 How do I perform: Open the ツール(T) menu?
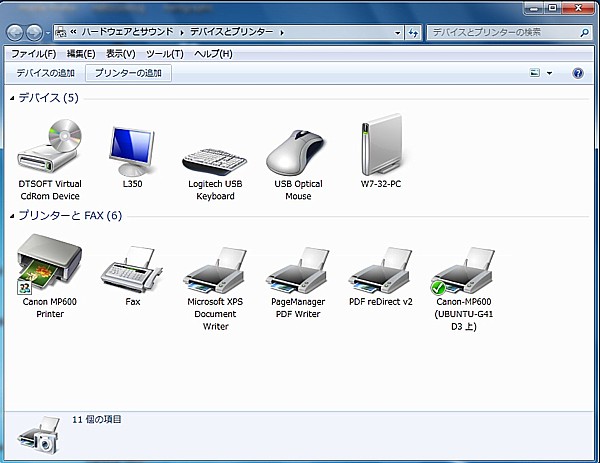click(165, 54)
